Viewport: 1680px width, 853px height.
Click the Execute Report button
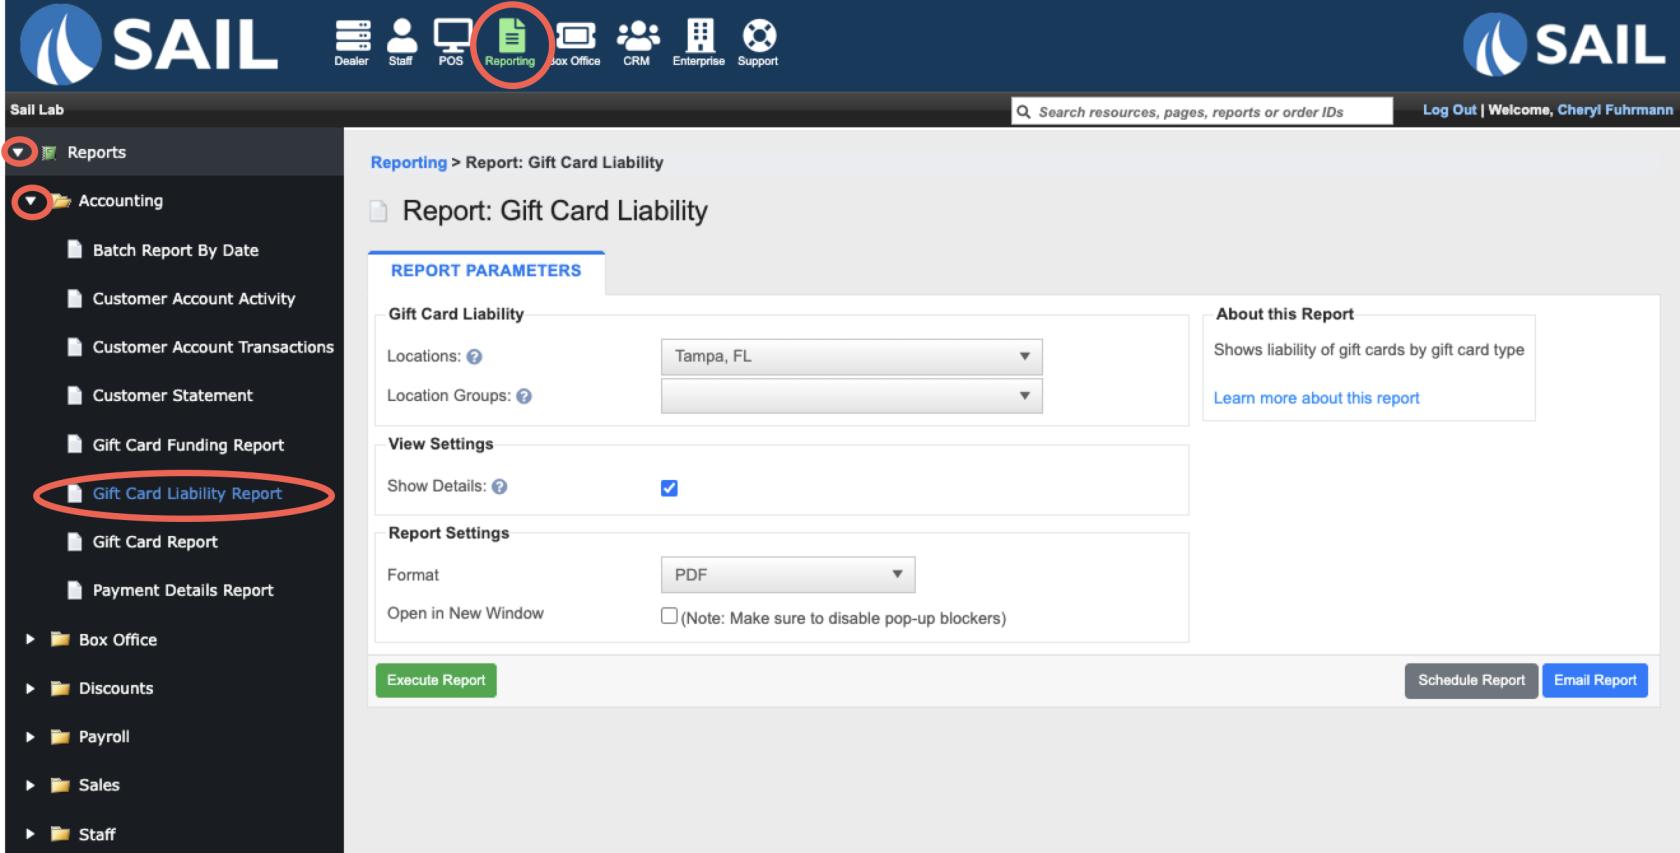pyautogui.click(x=436, y=681)
